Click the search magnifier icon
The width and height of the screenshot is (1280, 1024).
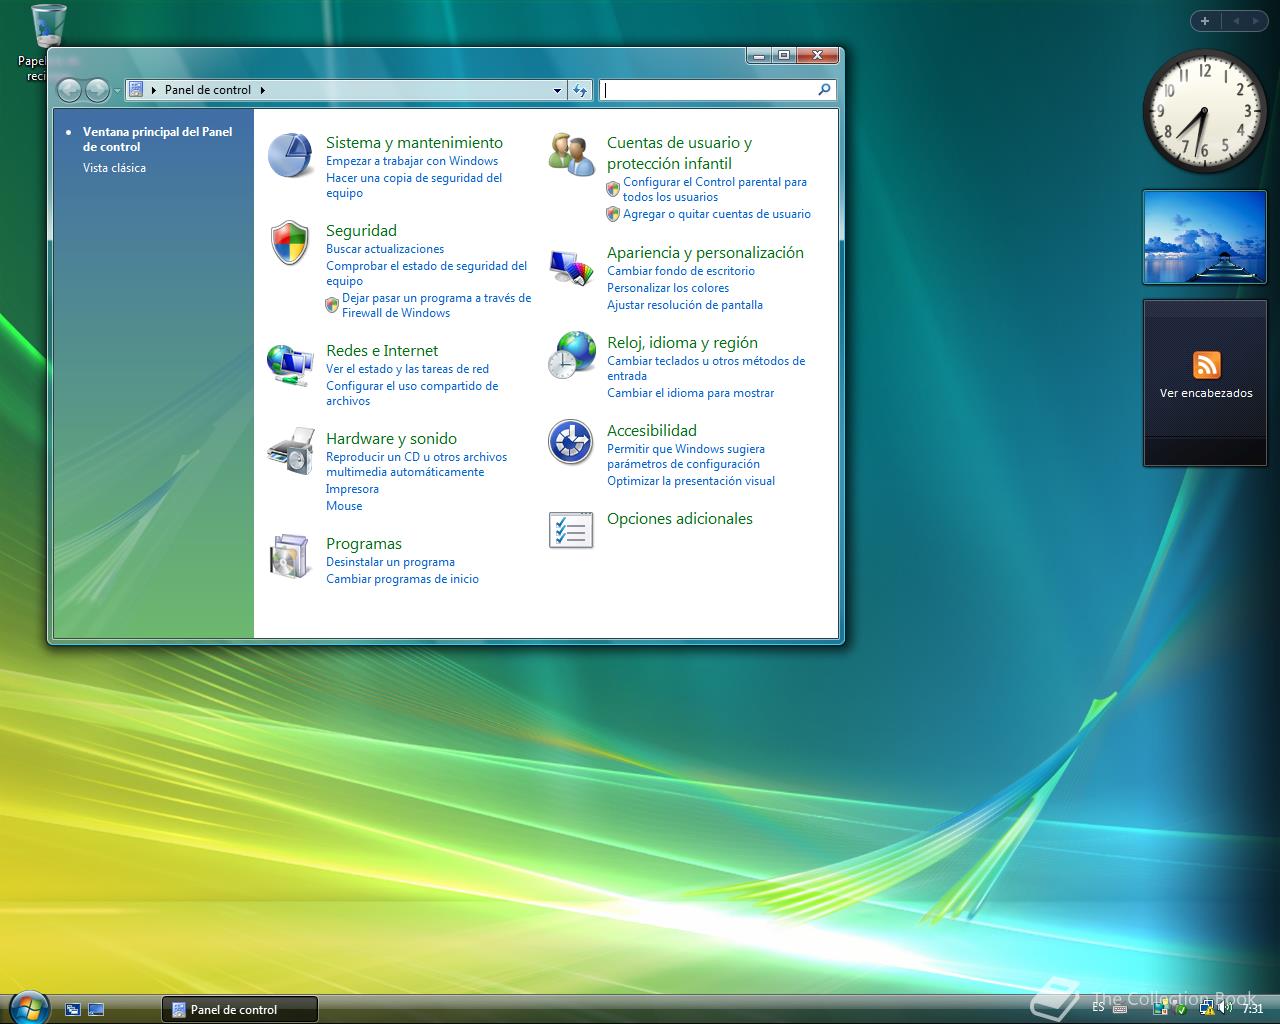click(824, 90)
